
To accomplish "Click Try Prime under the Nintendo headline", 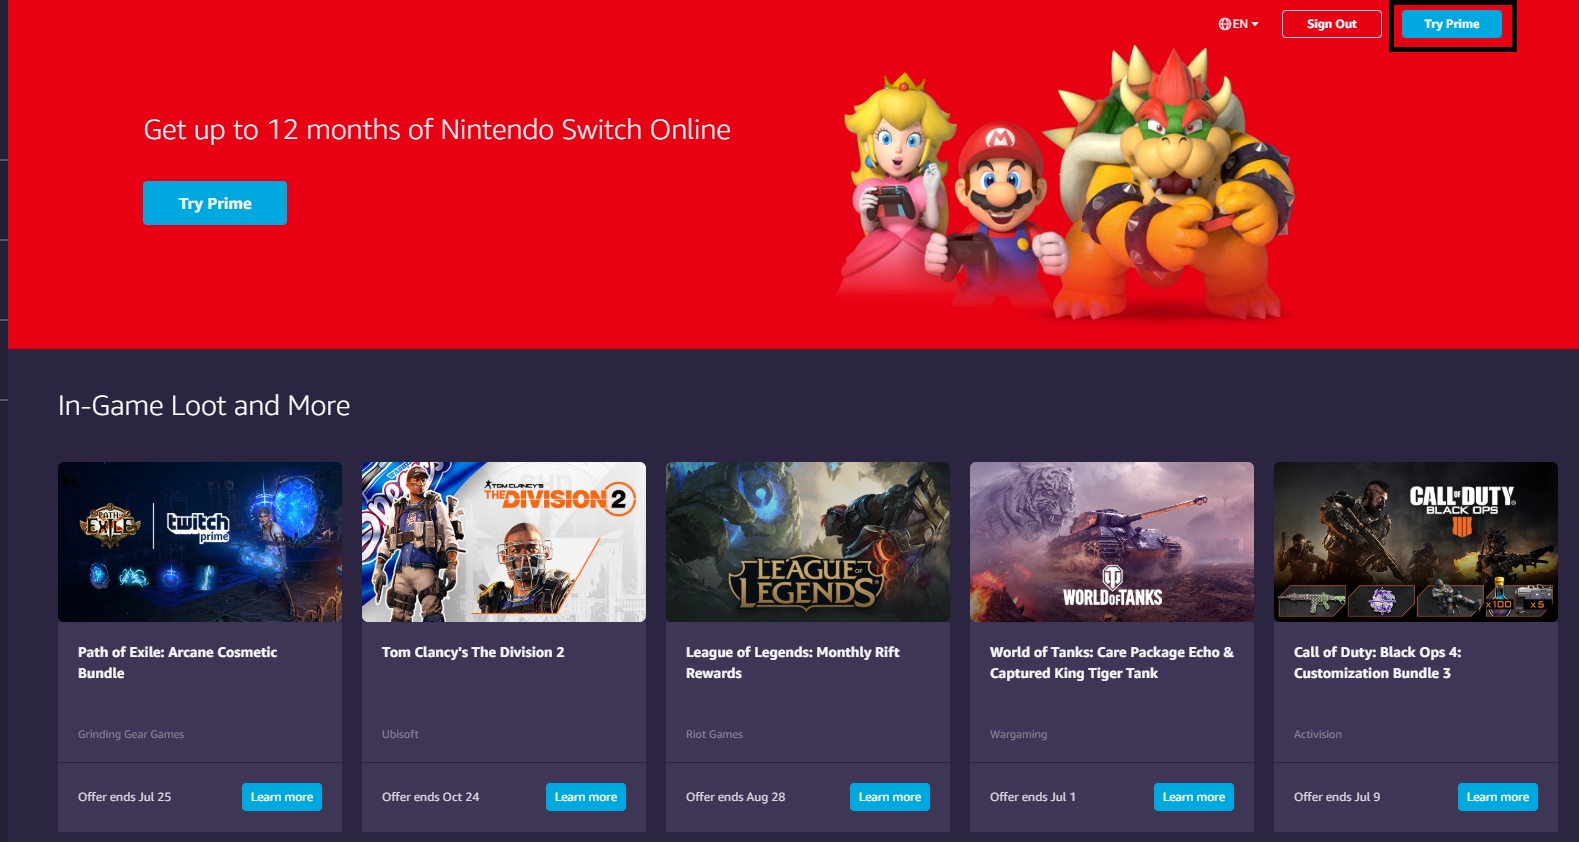I will [x=215, y=203].
